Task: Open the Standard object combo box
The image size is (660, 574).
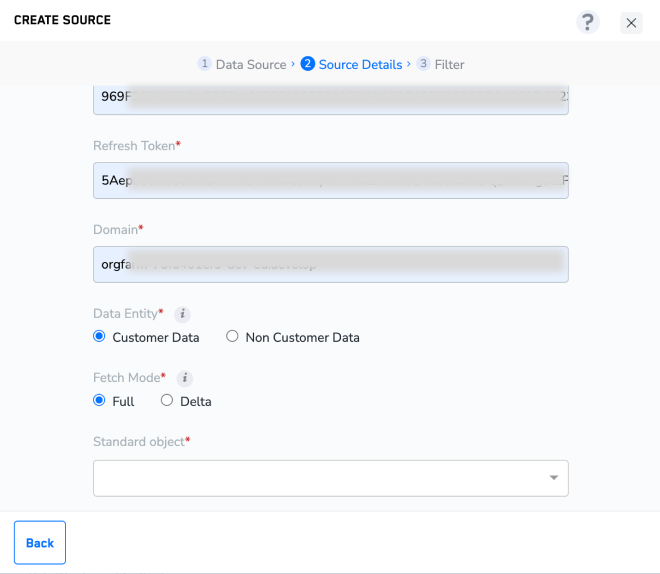Action: pos(320,478)
